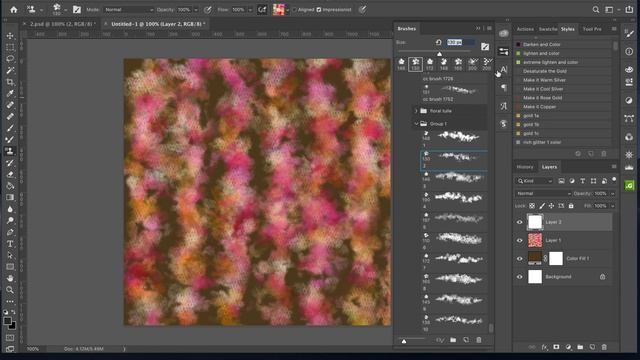Expand the floral tulle brush folder
The height and width of the screenshot is (360, 640).
pyautogui.click(x=416, y=111)
